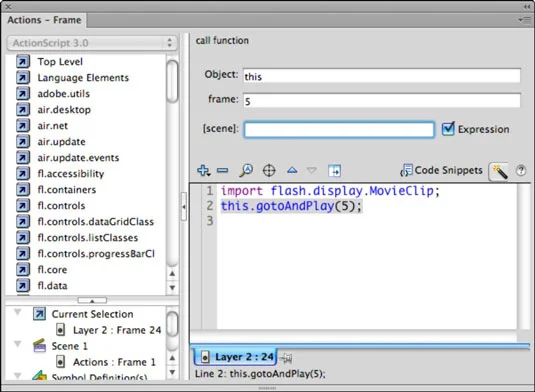Click the status bar Line 2 text
535x392 pixels.
pyautogui.click(x=260, y=374)
